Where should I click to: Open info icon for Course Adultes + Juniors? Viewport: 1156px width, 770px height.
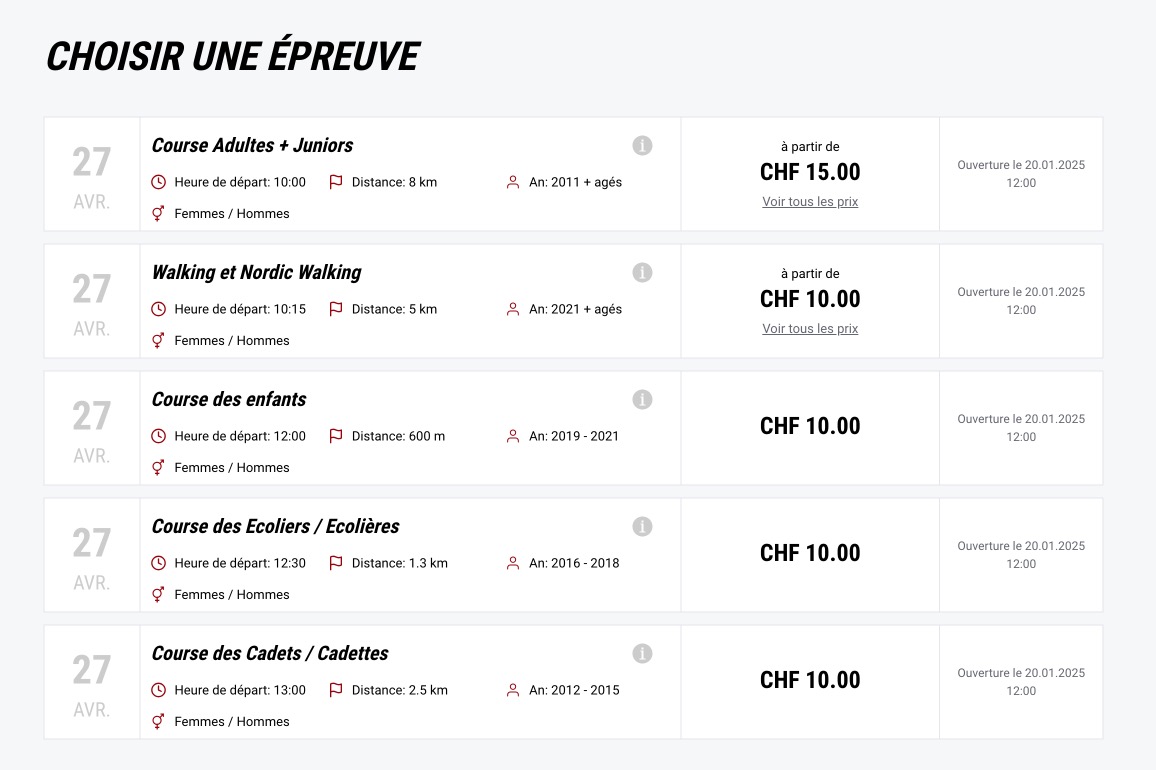coord(642,146)
